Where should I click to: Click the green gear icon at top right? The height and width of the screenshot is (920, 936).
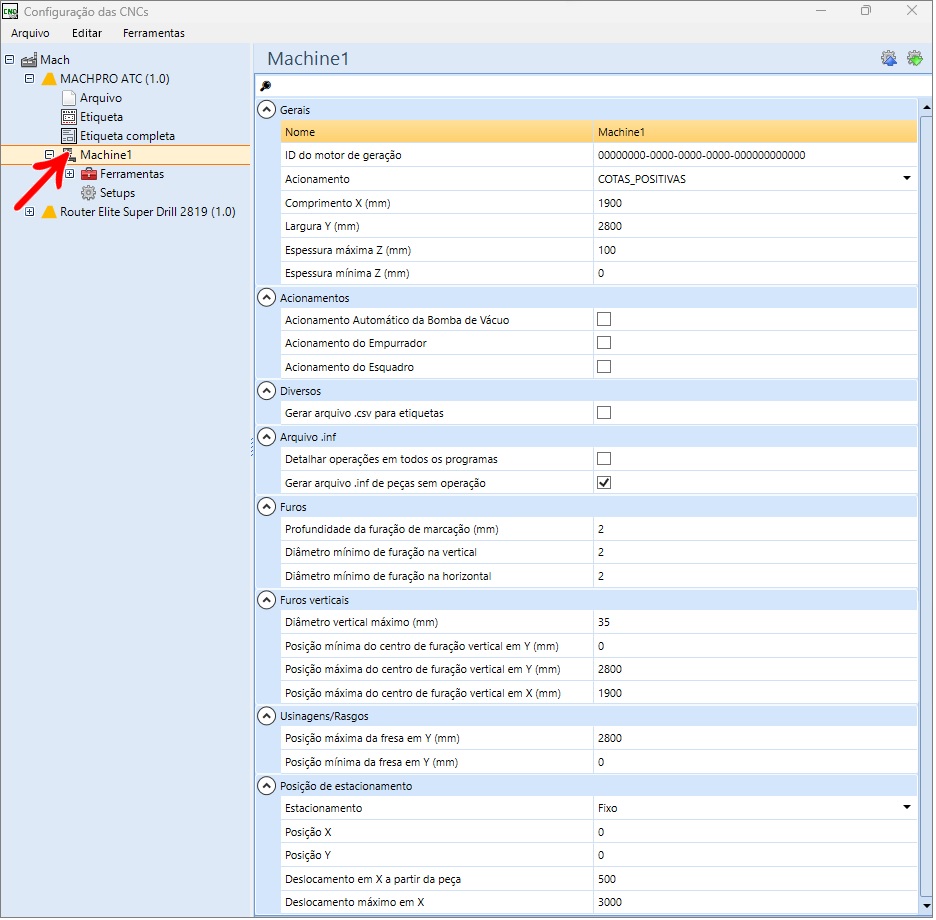(x=915, y=59)
